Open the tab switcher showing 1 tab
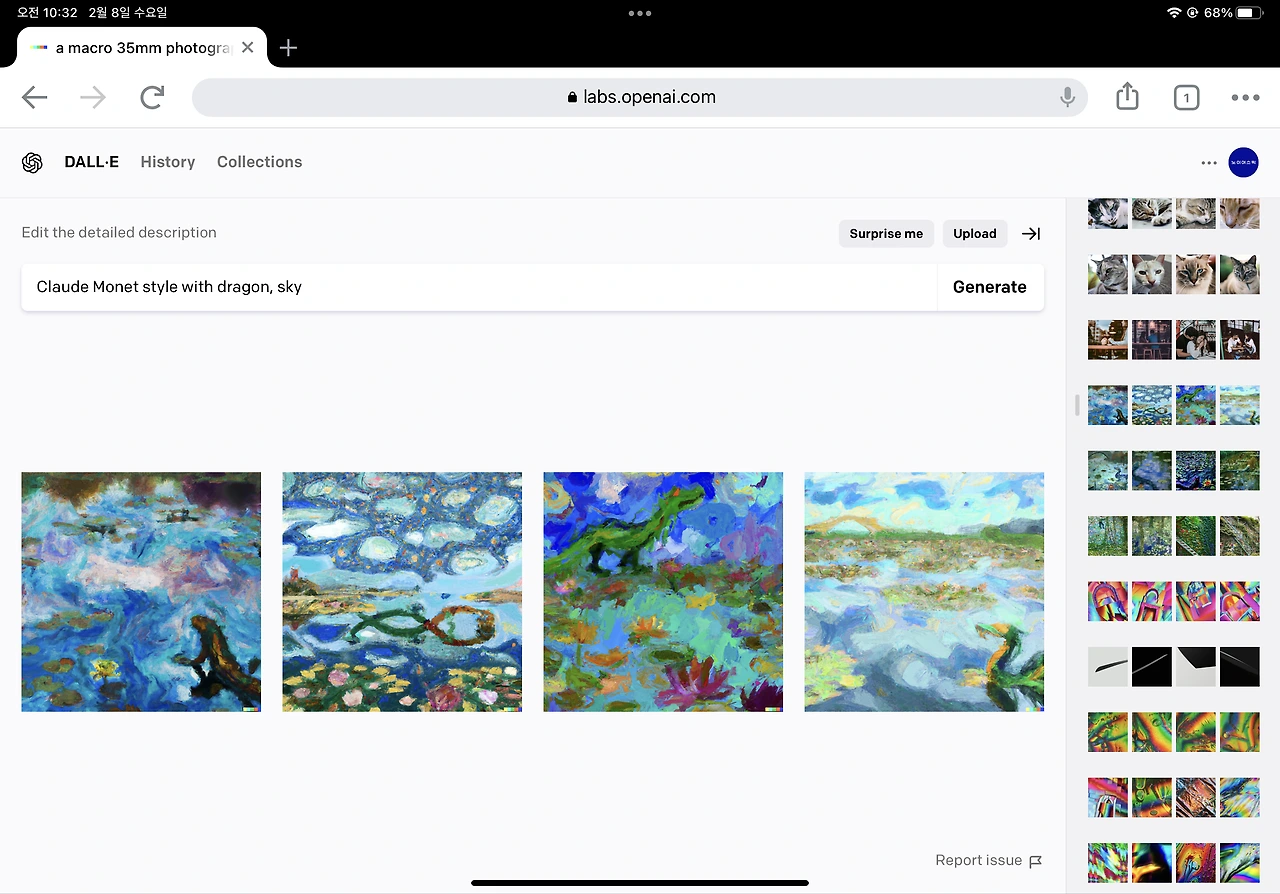 1186,97
